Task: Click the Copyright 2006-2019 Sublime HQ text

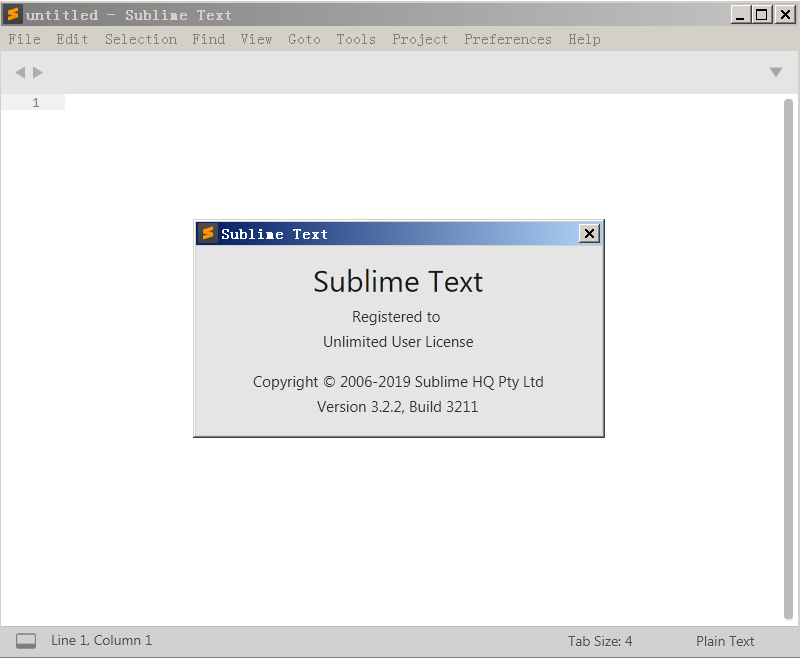Action: [398, 382]
